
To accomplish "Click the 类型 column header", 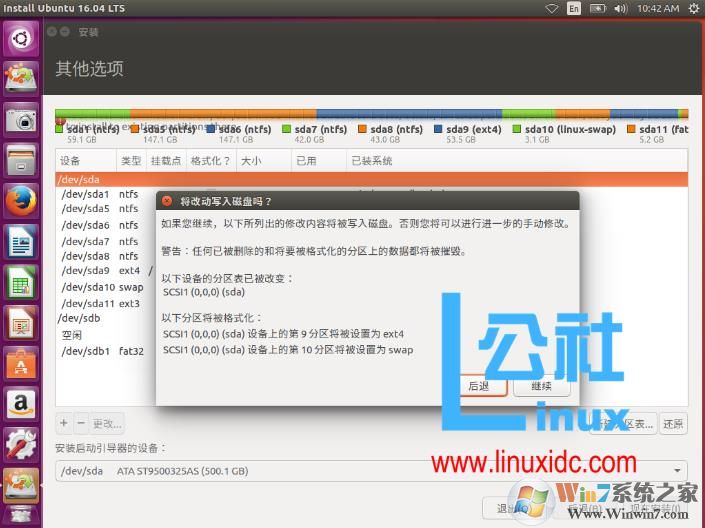I will tap(131, 161).
